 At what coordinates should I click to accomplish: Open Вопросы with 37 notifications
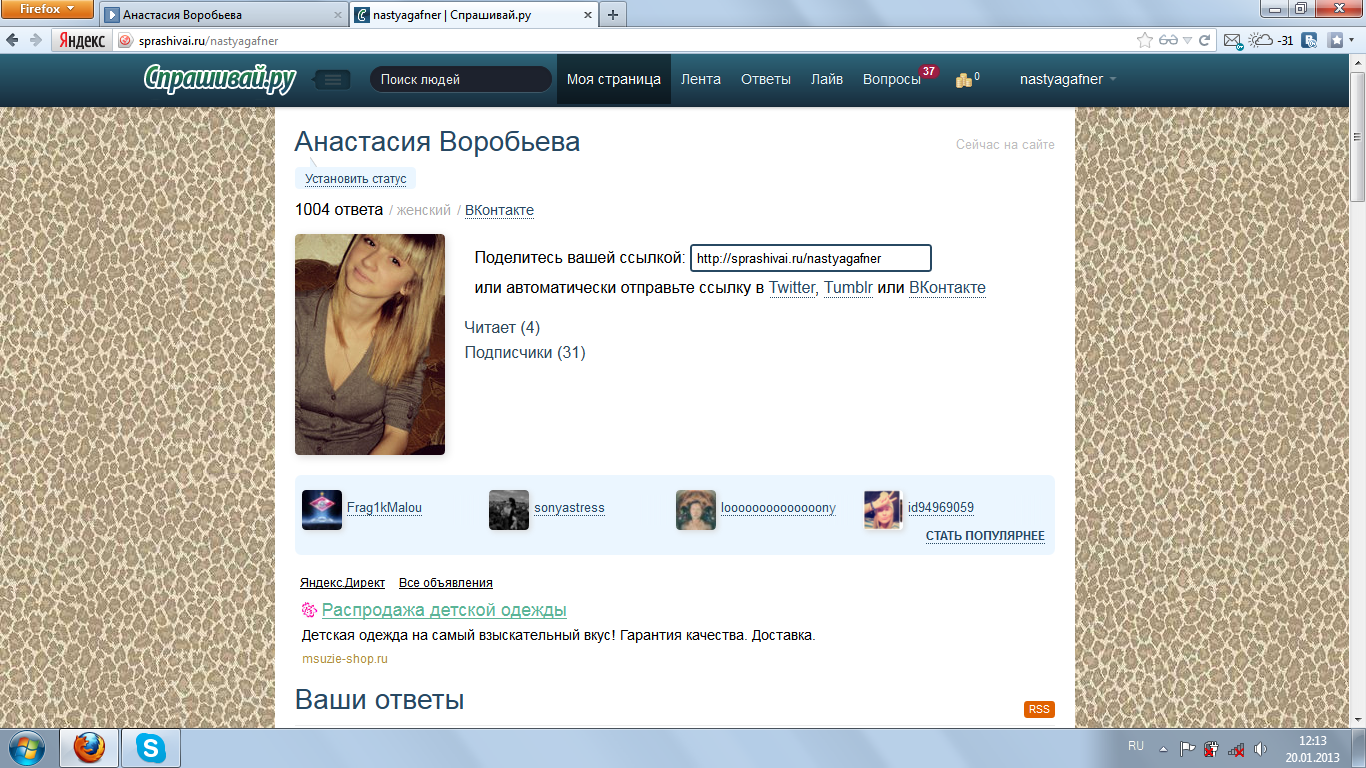pos(892,80)
